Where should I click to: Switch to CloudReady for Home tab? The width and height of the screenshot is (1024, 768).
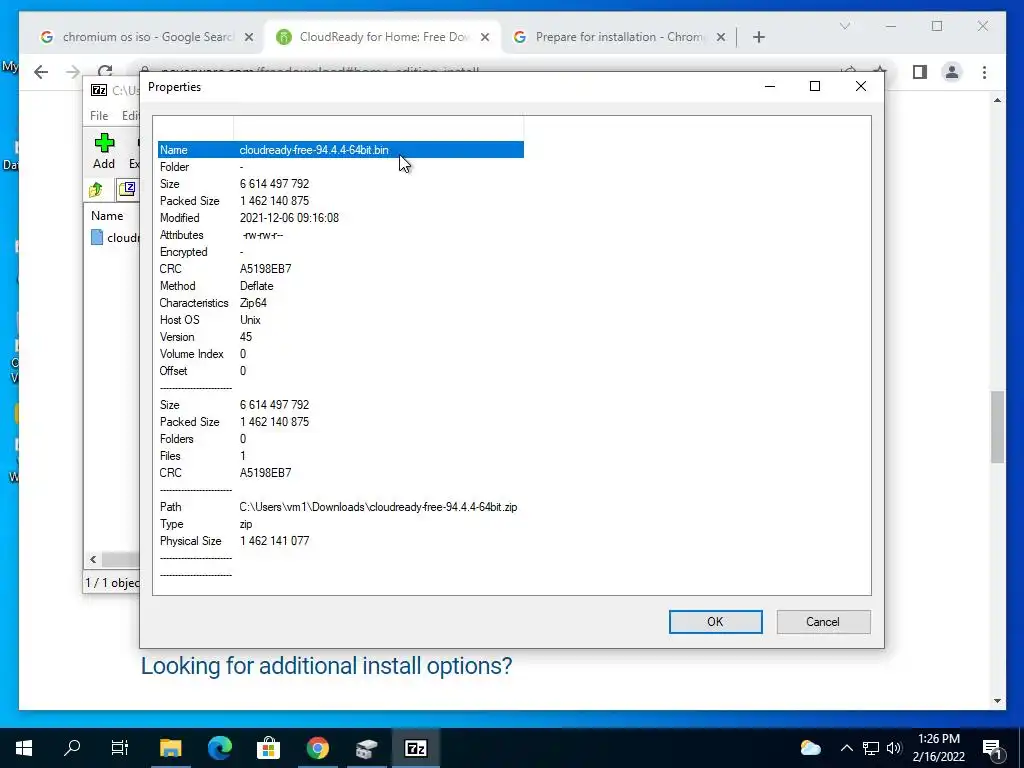pyautogui.click(x=382, y=37)
